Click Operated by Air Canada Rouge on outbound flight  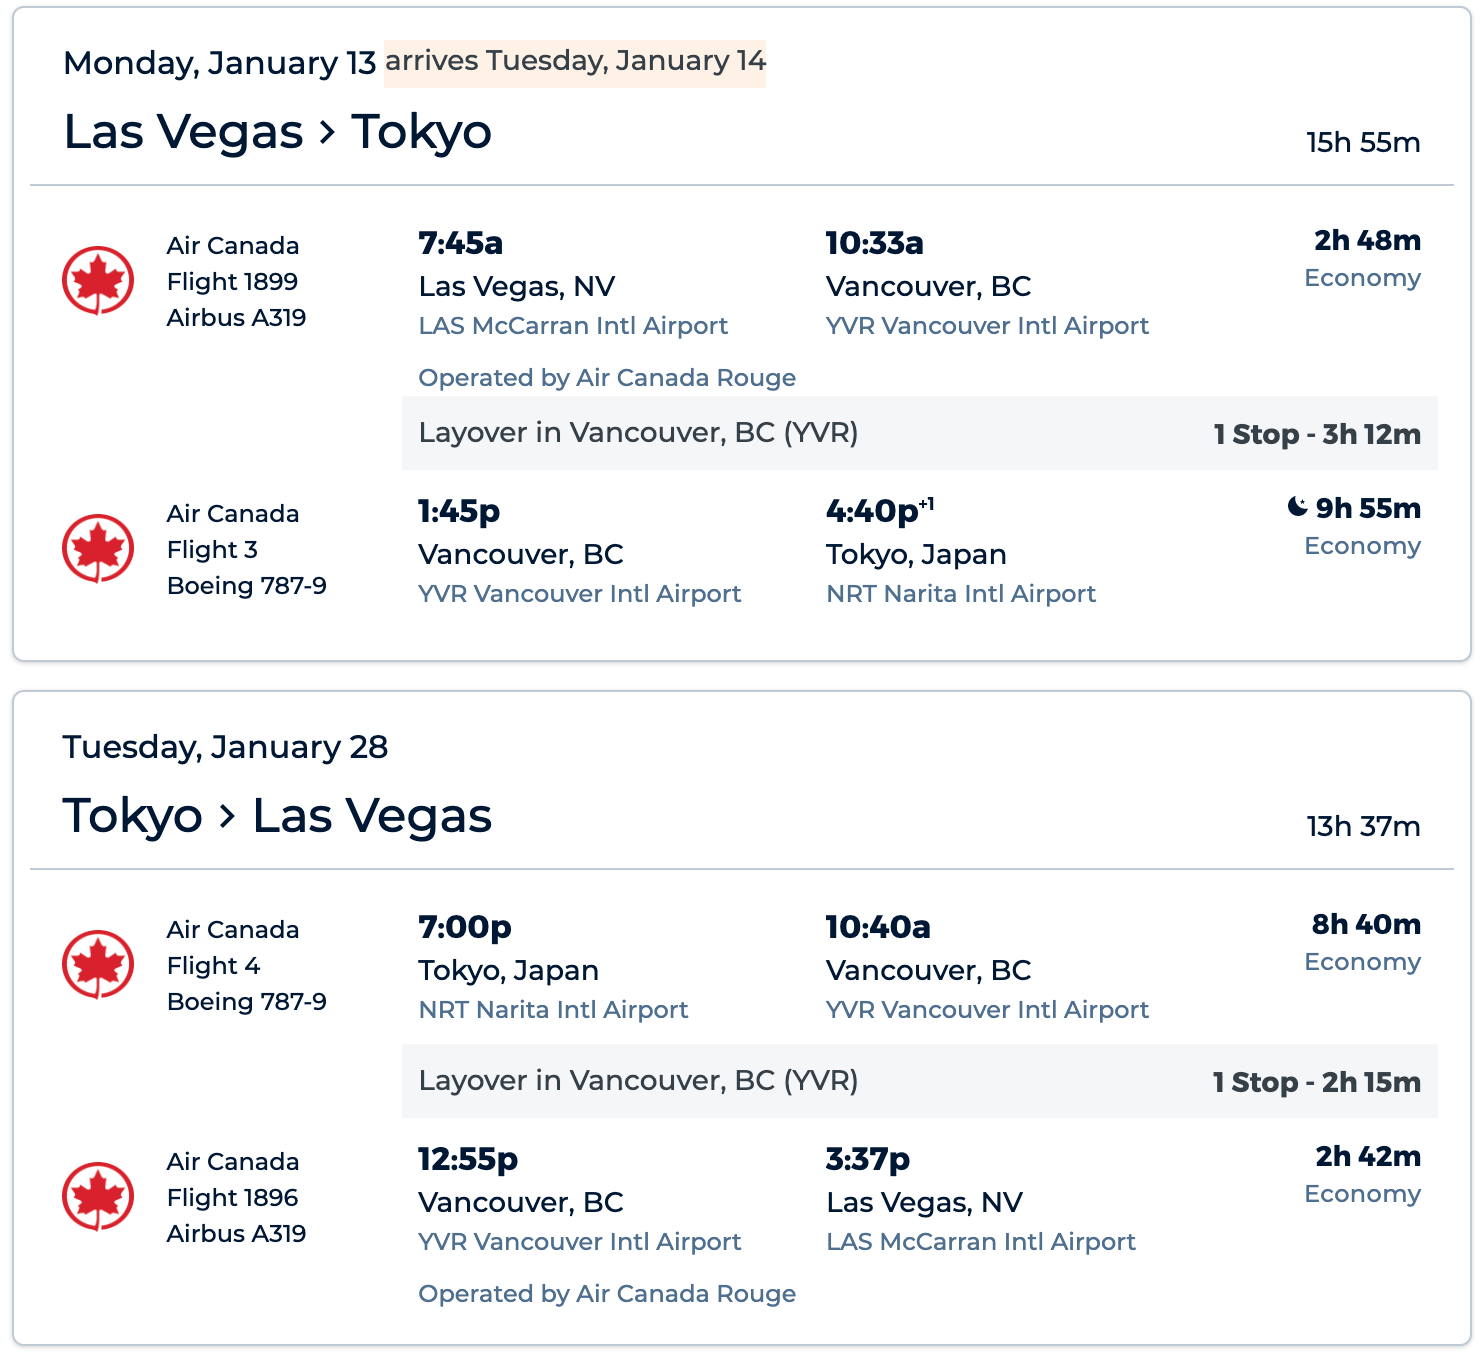point(607,378)
